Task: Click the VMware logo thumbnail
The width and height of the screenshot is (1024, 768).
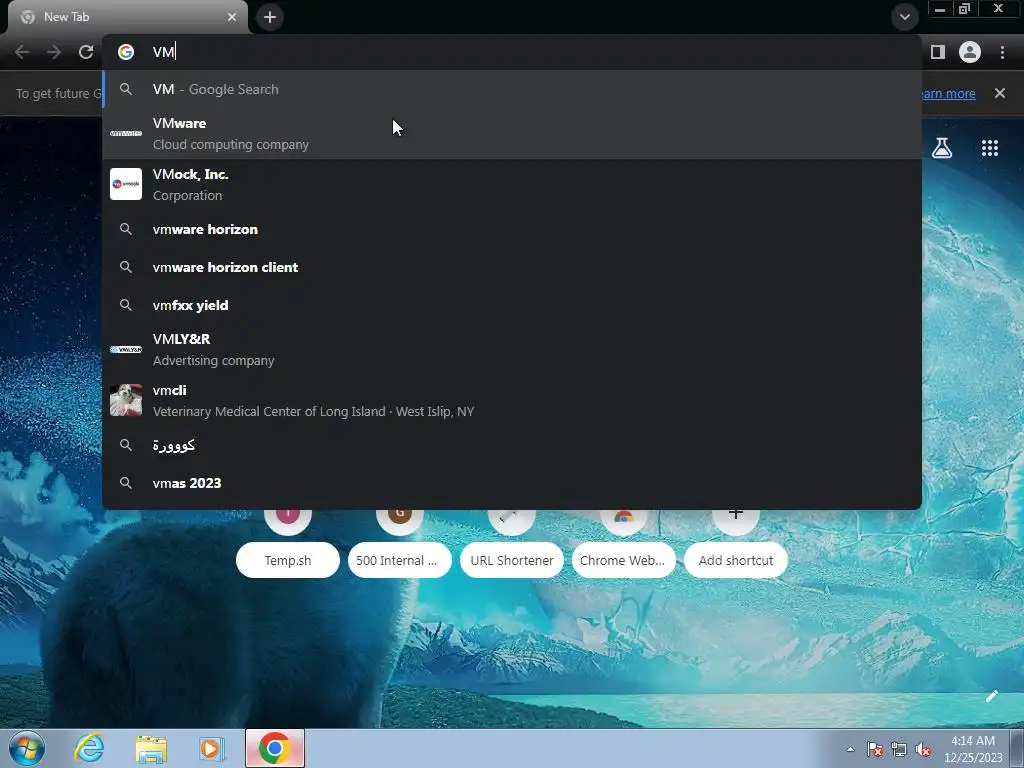Action: coord(126,133)
